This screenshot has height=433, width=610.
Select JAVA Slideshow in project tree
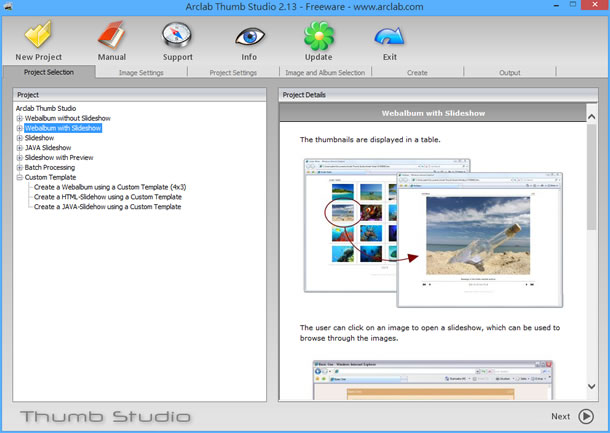point(48,148)
